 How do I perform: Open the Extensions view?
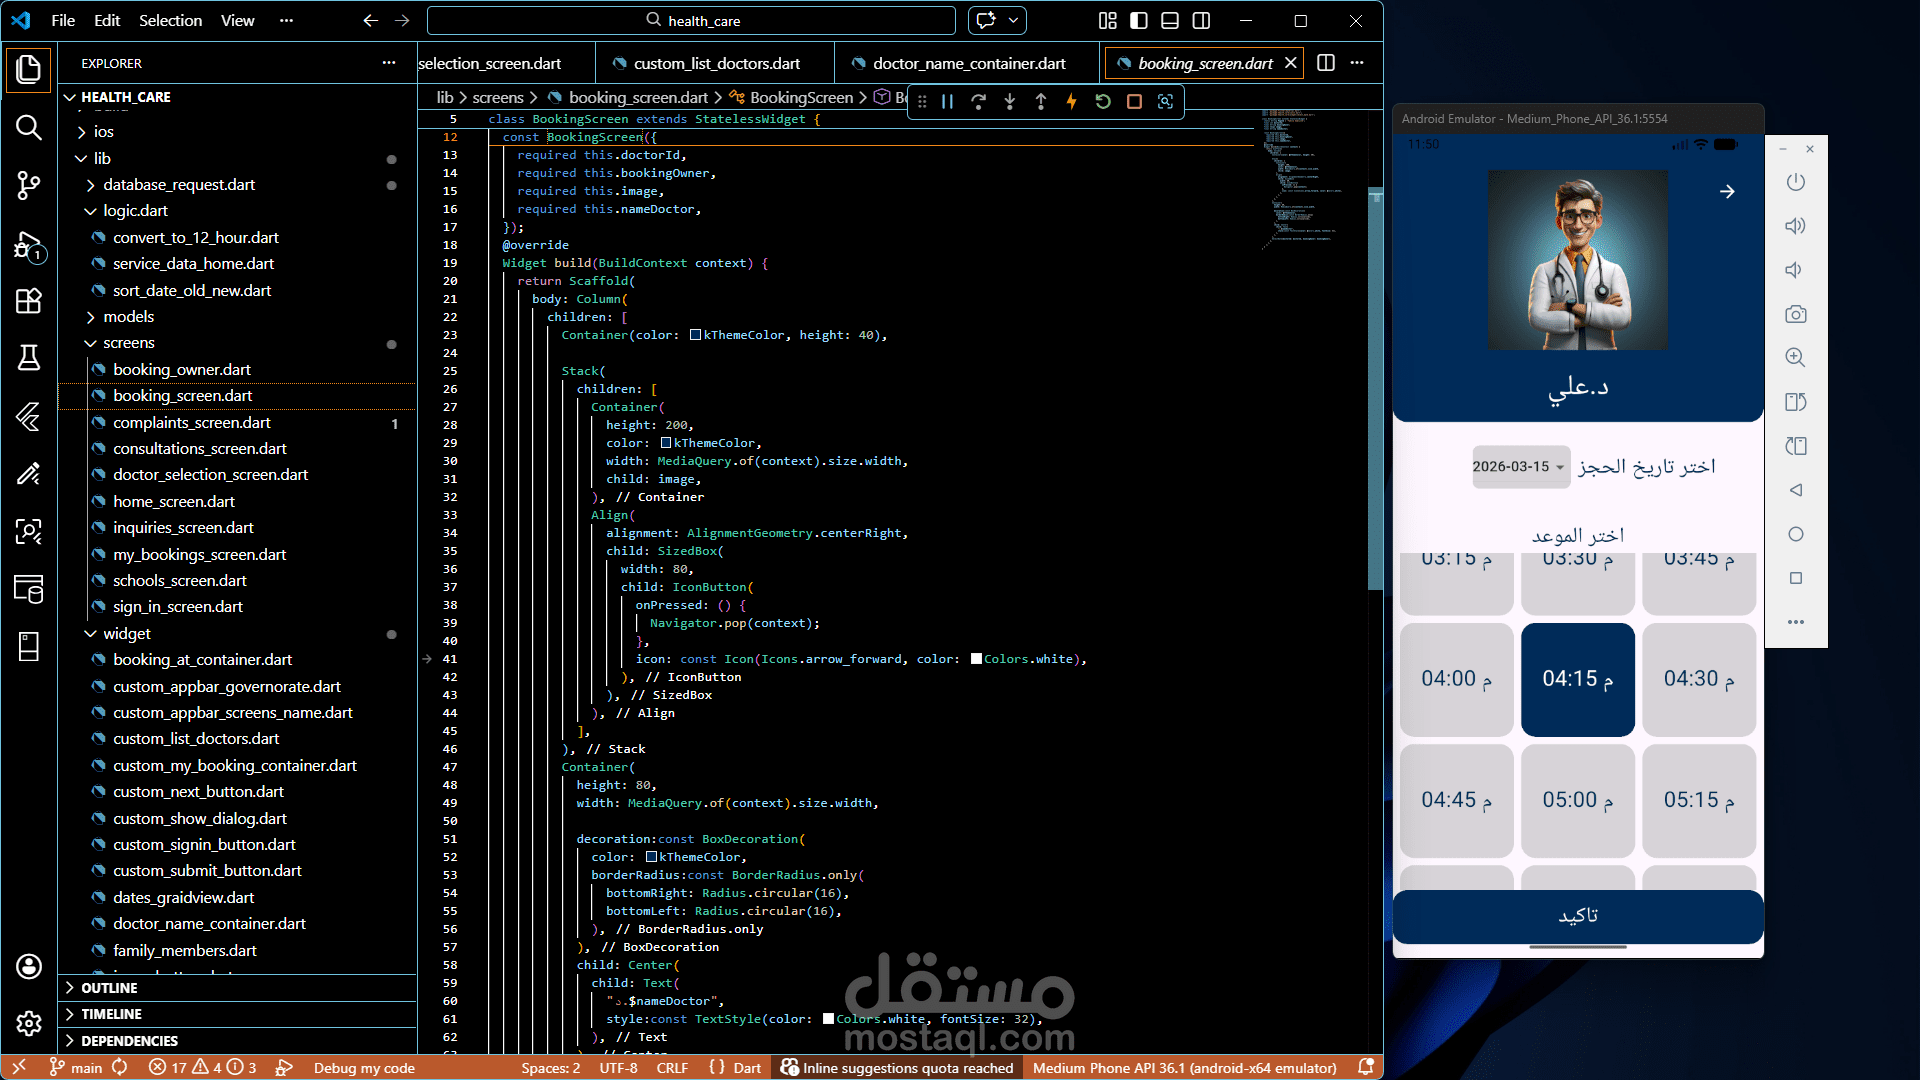tap(28, 301)
